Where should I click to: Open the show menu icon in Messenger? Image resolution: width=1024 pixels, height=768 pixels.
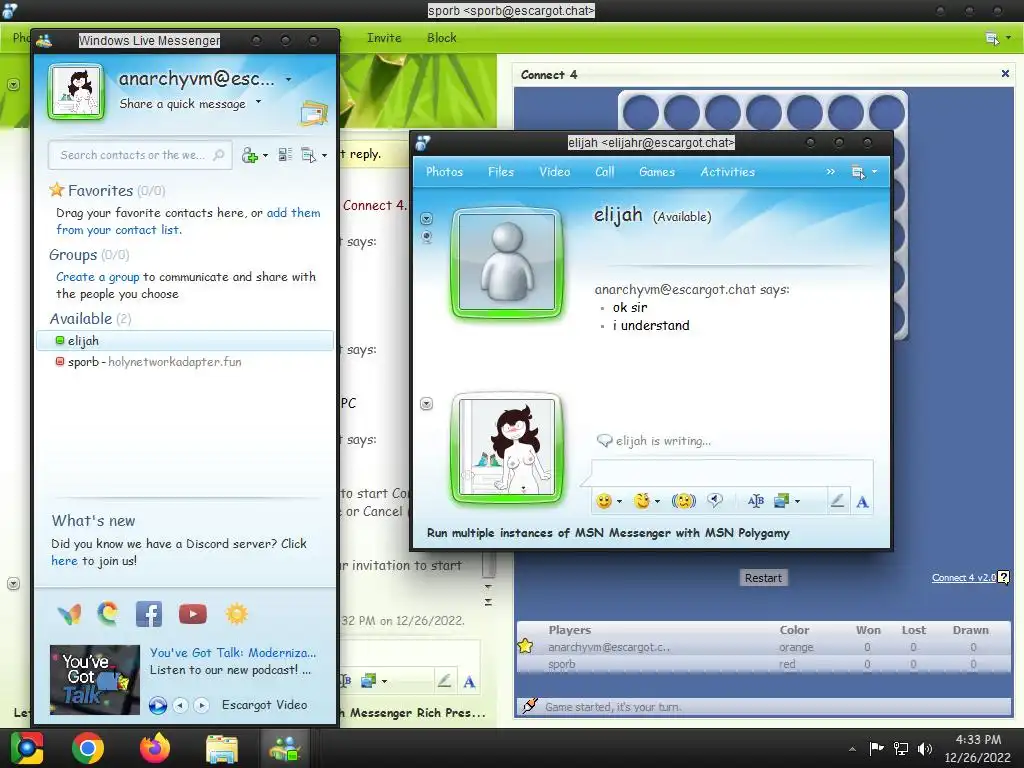309,155
